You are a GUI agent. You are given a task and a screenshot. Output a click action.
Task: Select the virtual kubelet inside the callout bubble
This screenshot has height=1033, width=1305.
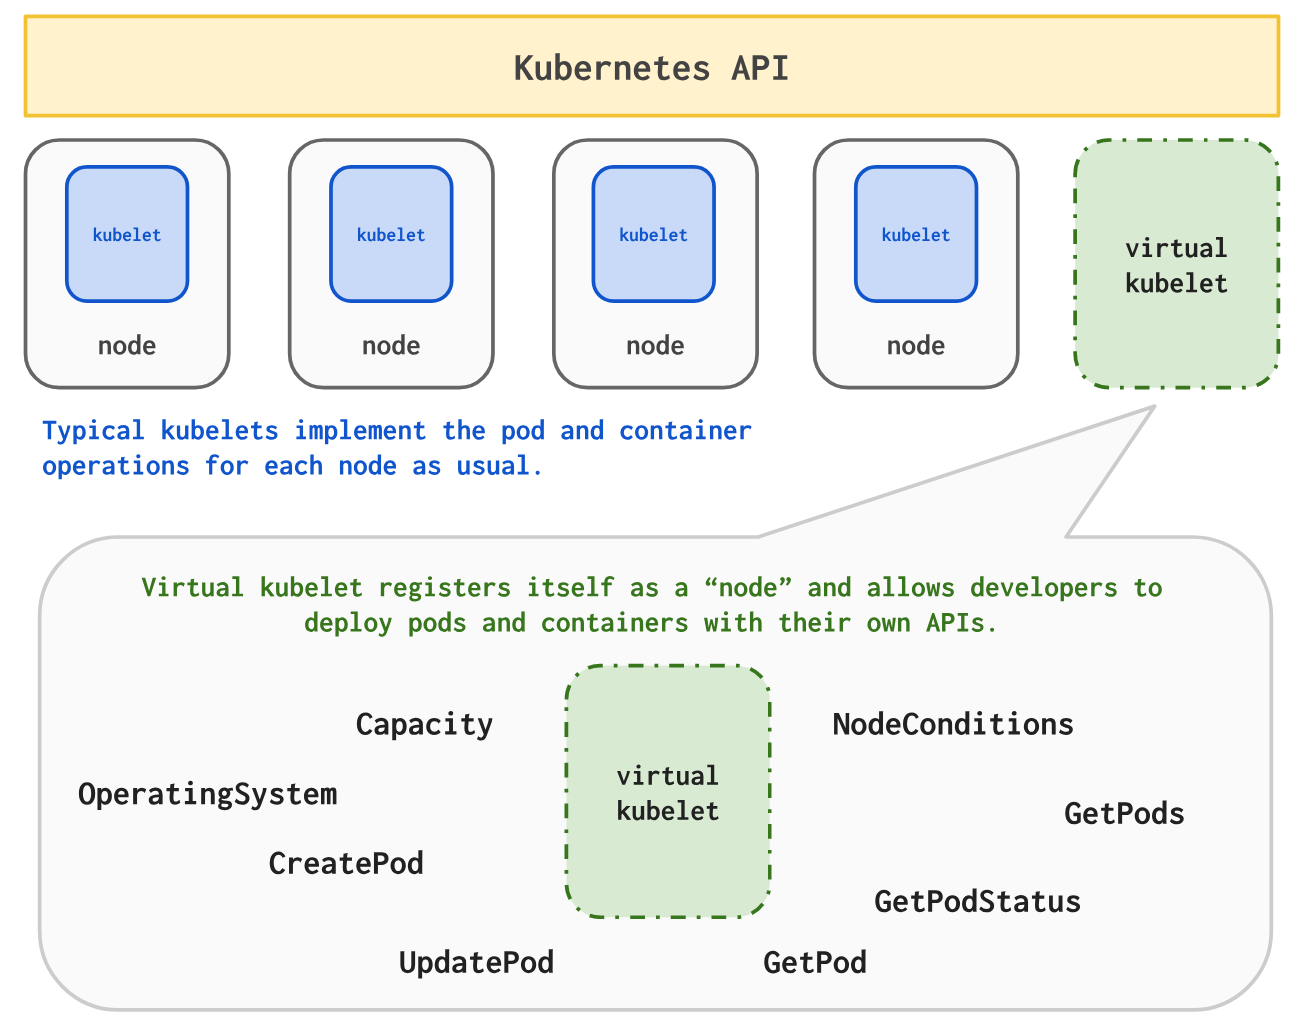pos(668,793)
